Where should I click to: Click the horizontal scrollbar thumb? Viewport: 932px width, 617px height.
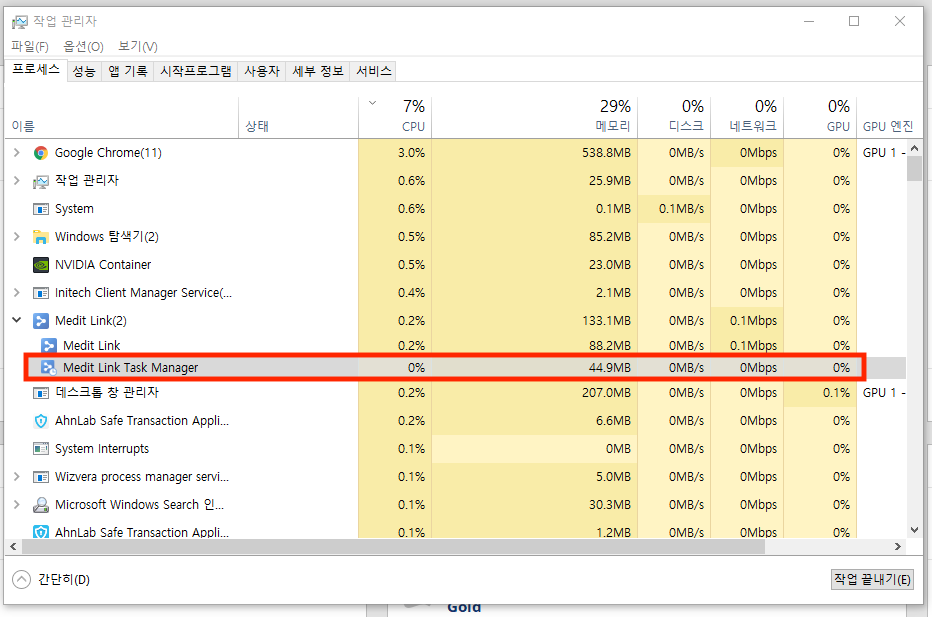tap(393, 546)
